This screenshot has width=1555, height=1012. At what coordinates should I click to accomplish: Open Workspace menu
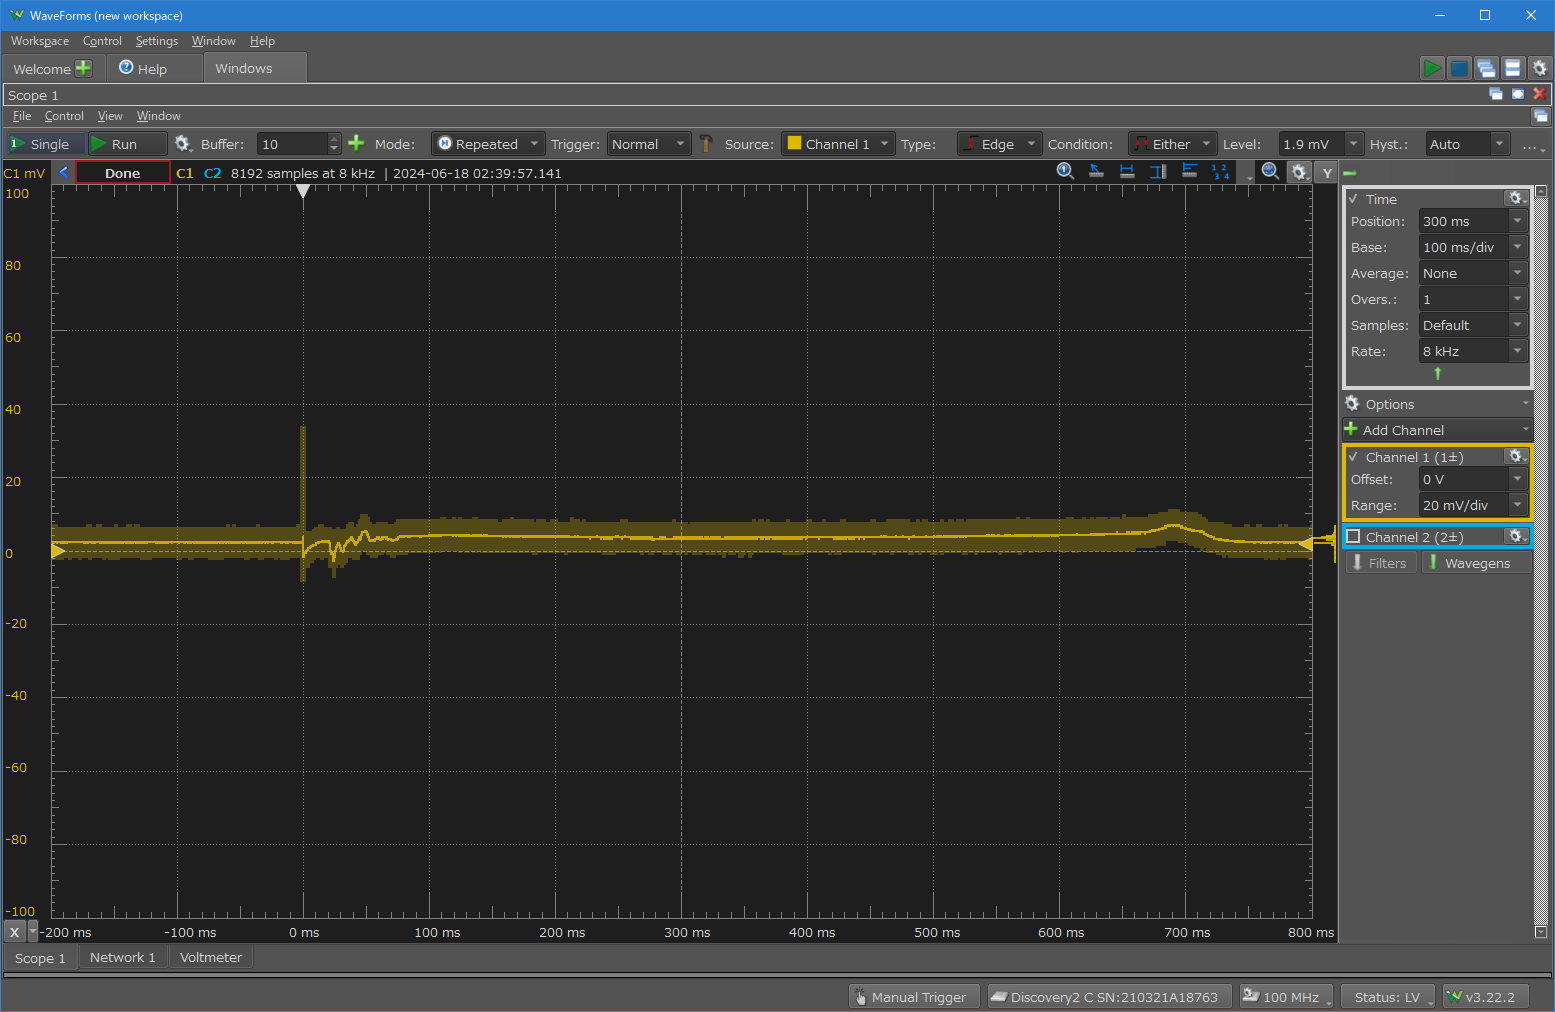tap(40, 41)
